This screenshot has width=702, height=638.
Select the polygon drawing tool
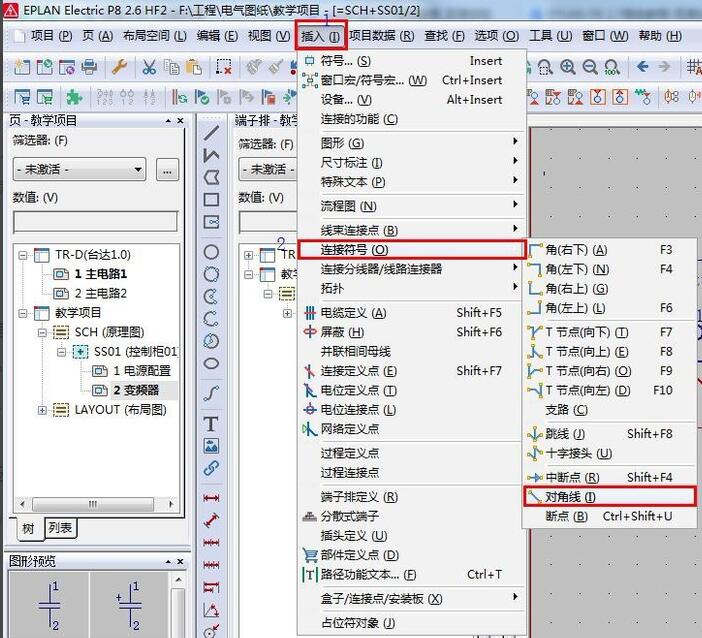[x=211, y=177]
